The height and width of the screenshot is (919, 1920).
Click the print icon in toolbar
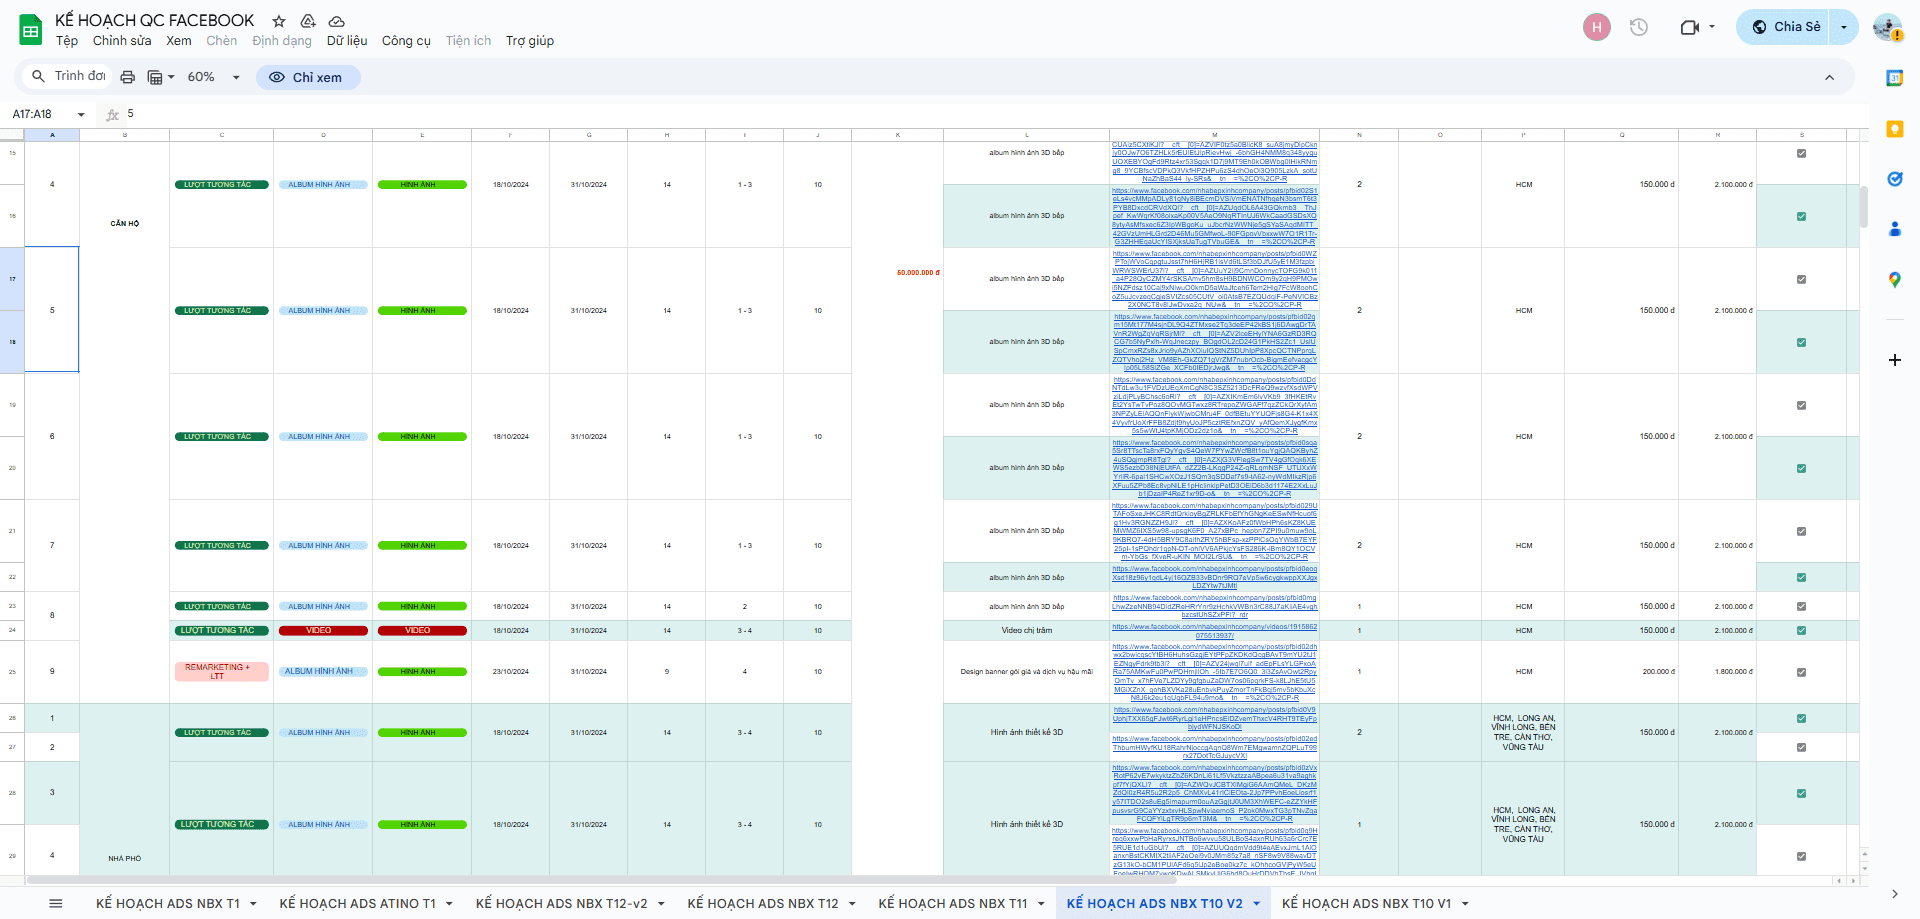click(x=127, y=77)
